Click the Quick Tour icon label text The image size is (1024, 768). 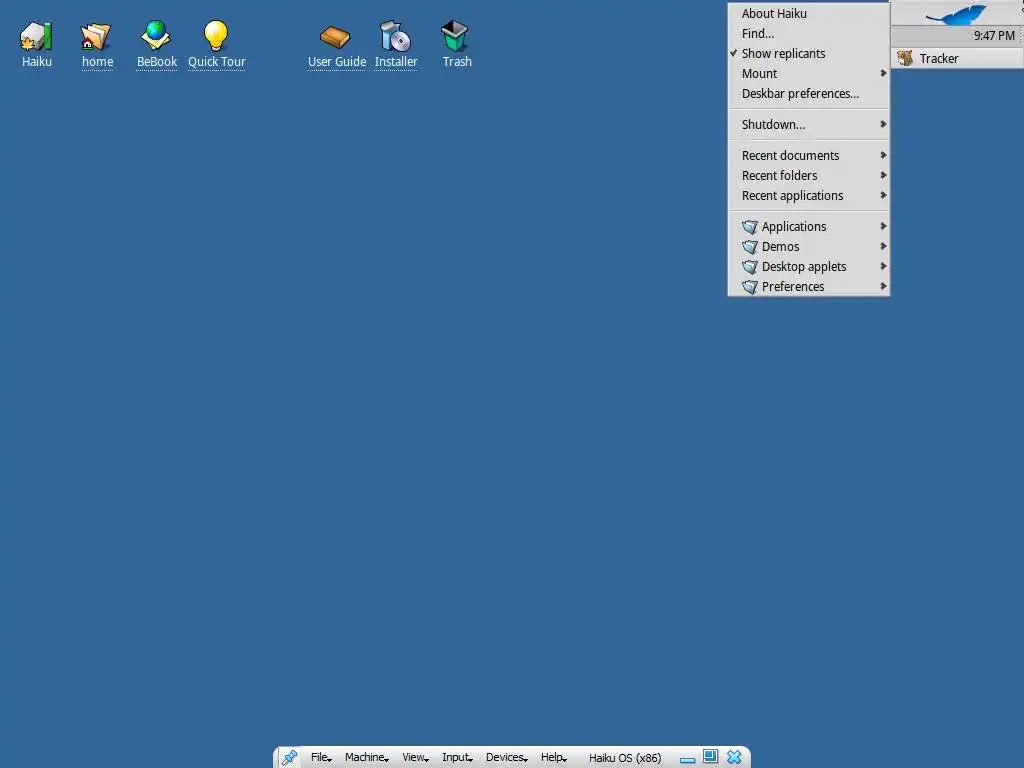tap(217, 62)
